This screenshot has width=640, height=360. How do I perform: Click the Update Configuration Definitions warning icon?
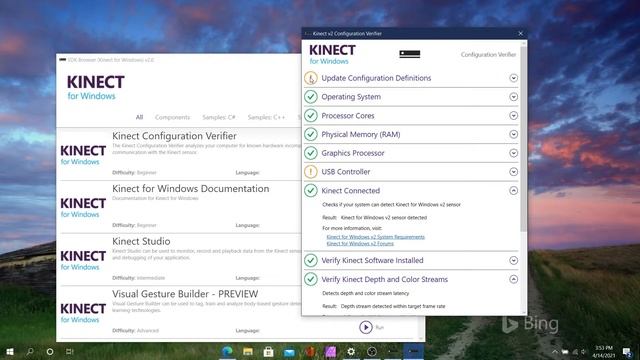[311, 78]
